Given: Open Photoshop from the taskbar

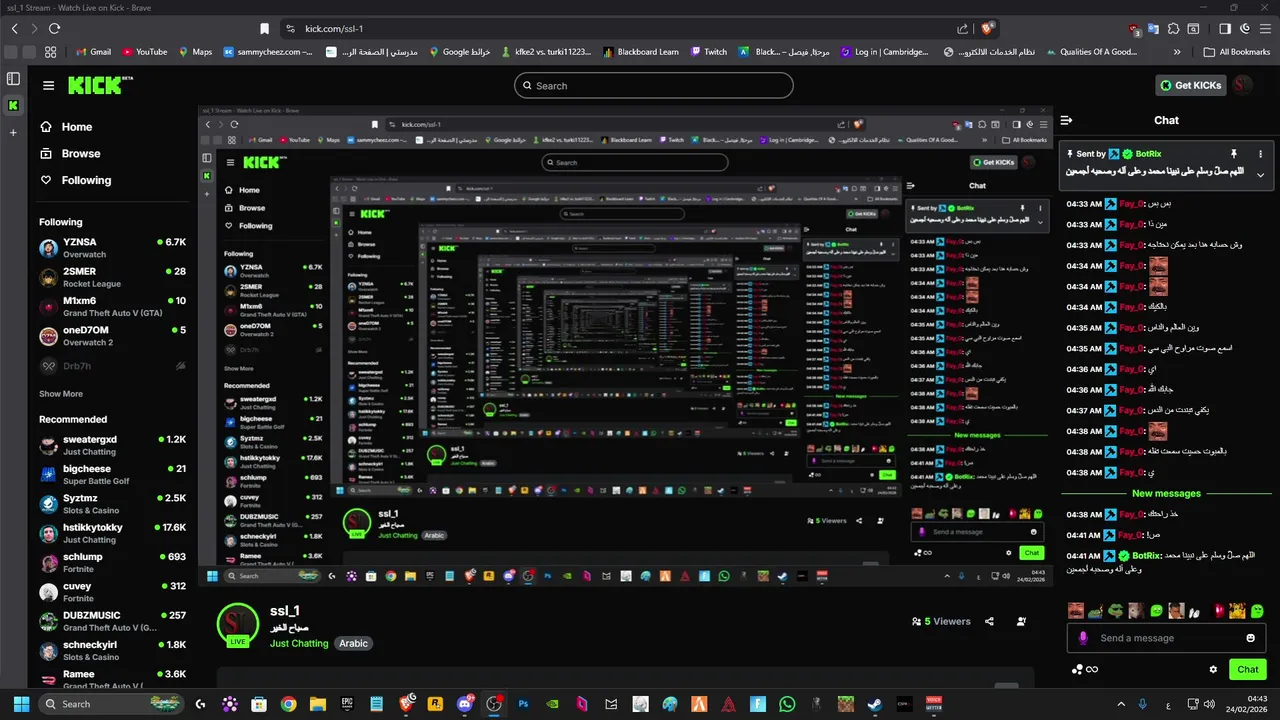Looking at the screenshot, I should (523, 704).
